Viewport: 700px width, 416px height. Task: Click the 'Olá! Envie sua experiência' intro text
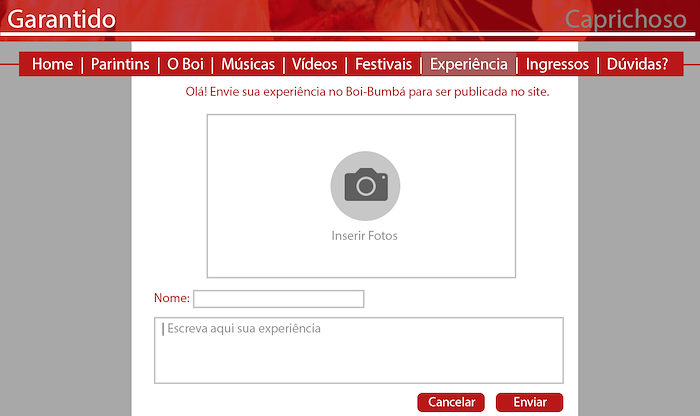pyautogui.click(x=367, y=92)
